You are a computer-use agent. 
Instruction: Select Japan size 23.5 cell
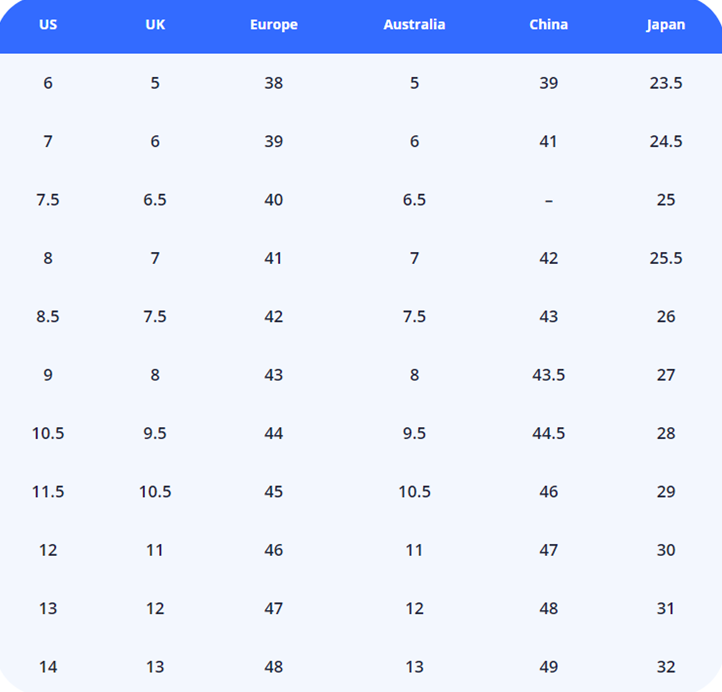[x=666, y=83]
